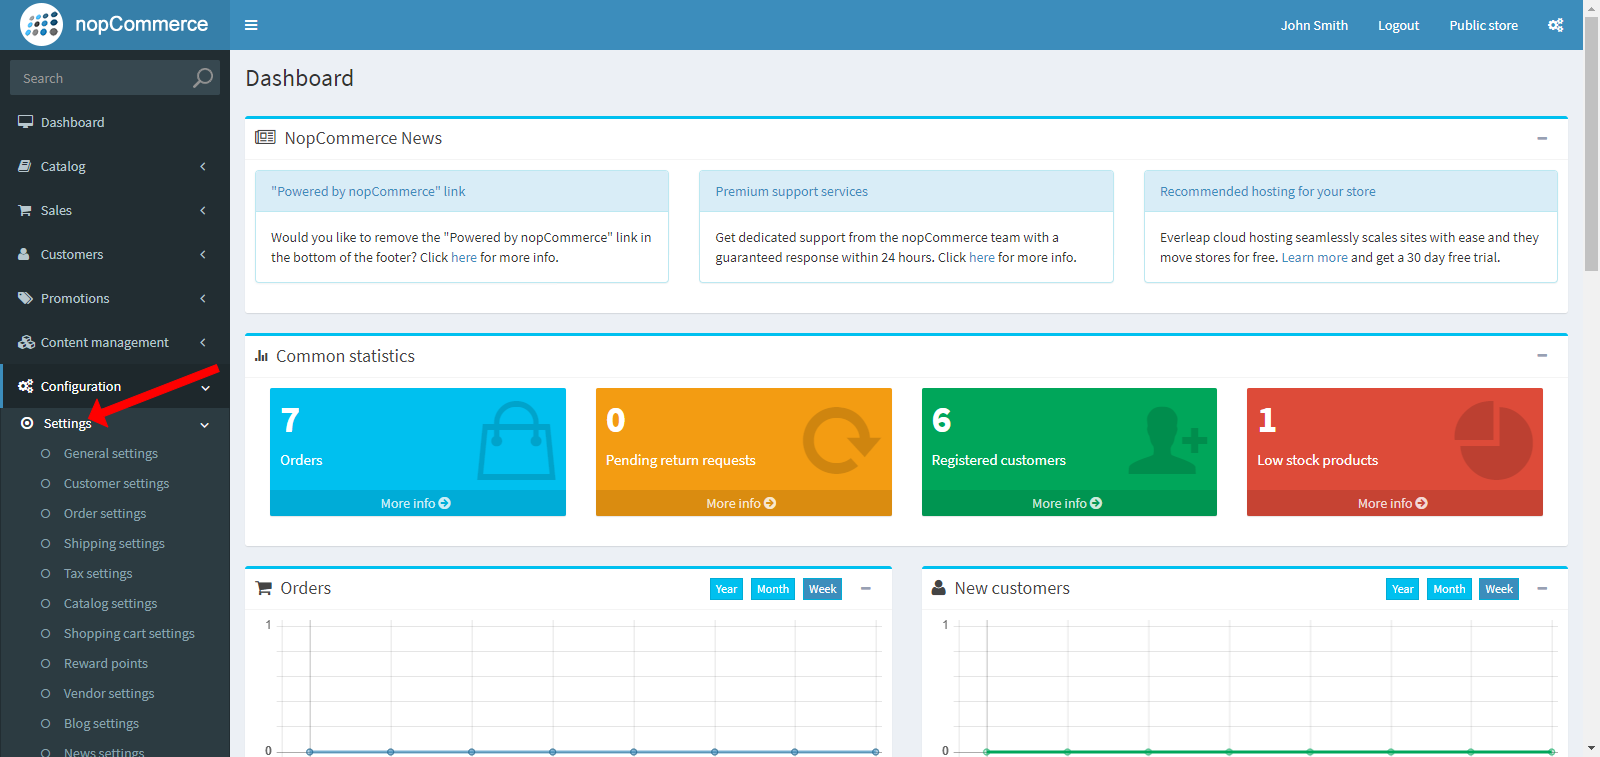
Task: Open Reward points in sidebar
Action: click(x=106, y=663)
